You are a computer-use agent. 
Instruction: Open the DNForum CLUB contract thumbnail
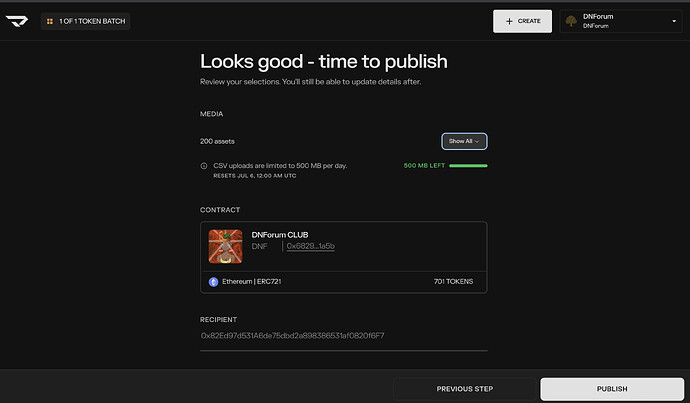point(225,246)
